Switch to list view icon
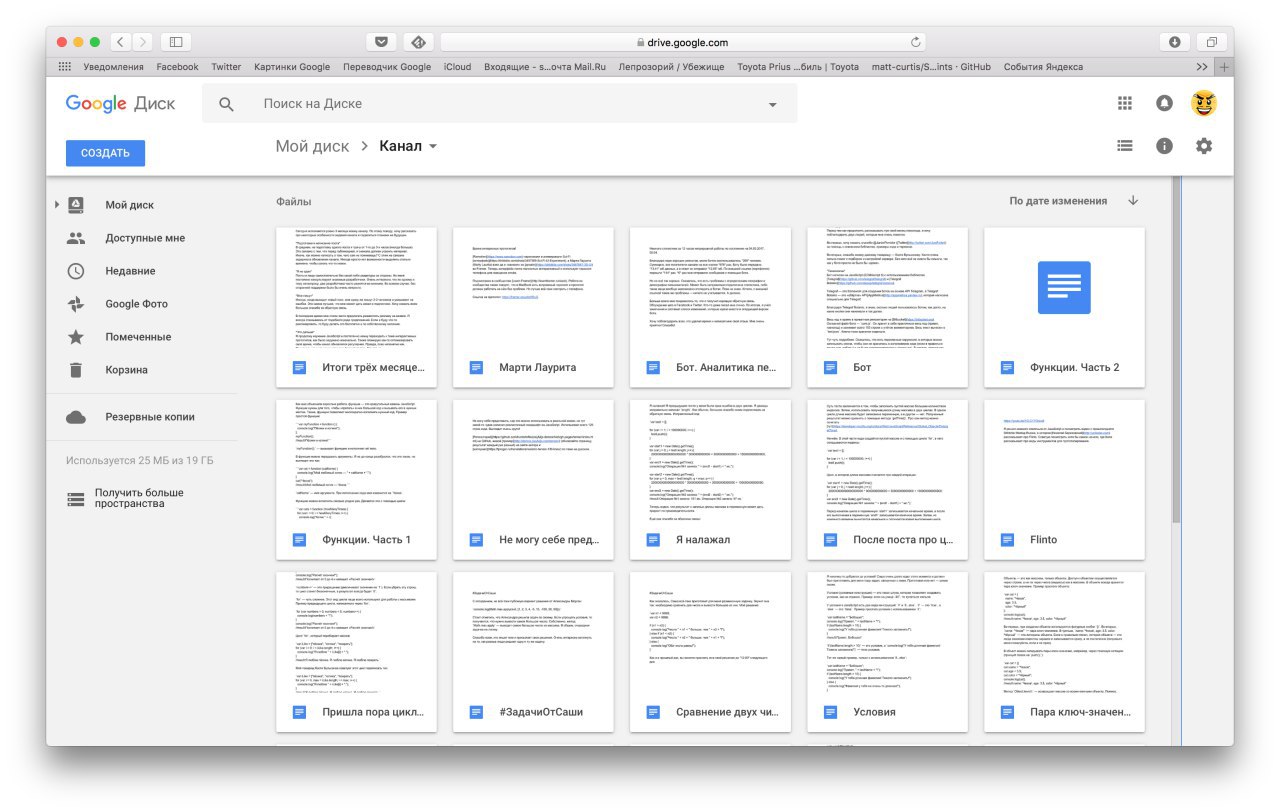The image size is (1280, 812). 1125,146
